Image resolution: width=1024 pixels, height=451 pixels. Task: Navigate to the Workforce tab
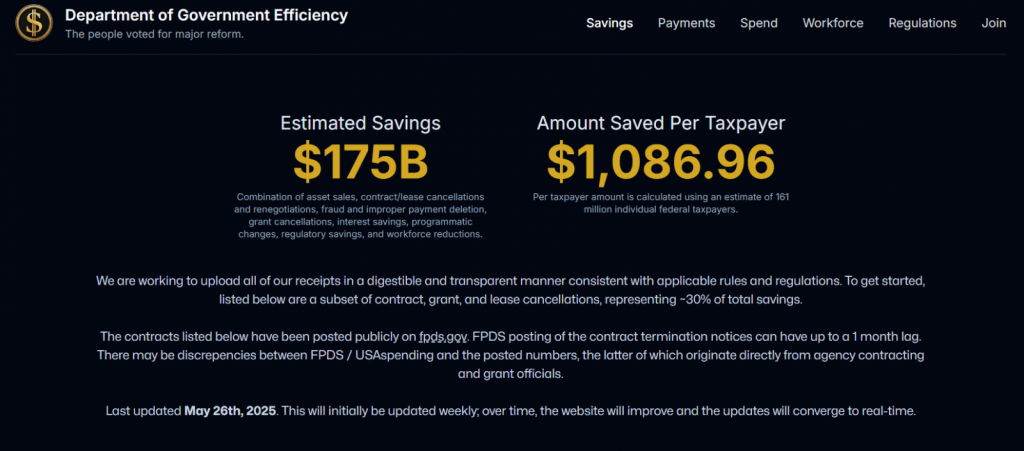click(833, 23)
